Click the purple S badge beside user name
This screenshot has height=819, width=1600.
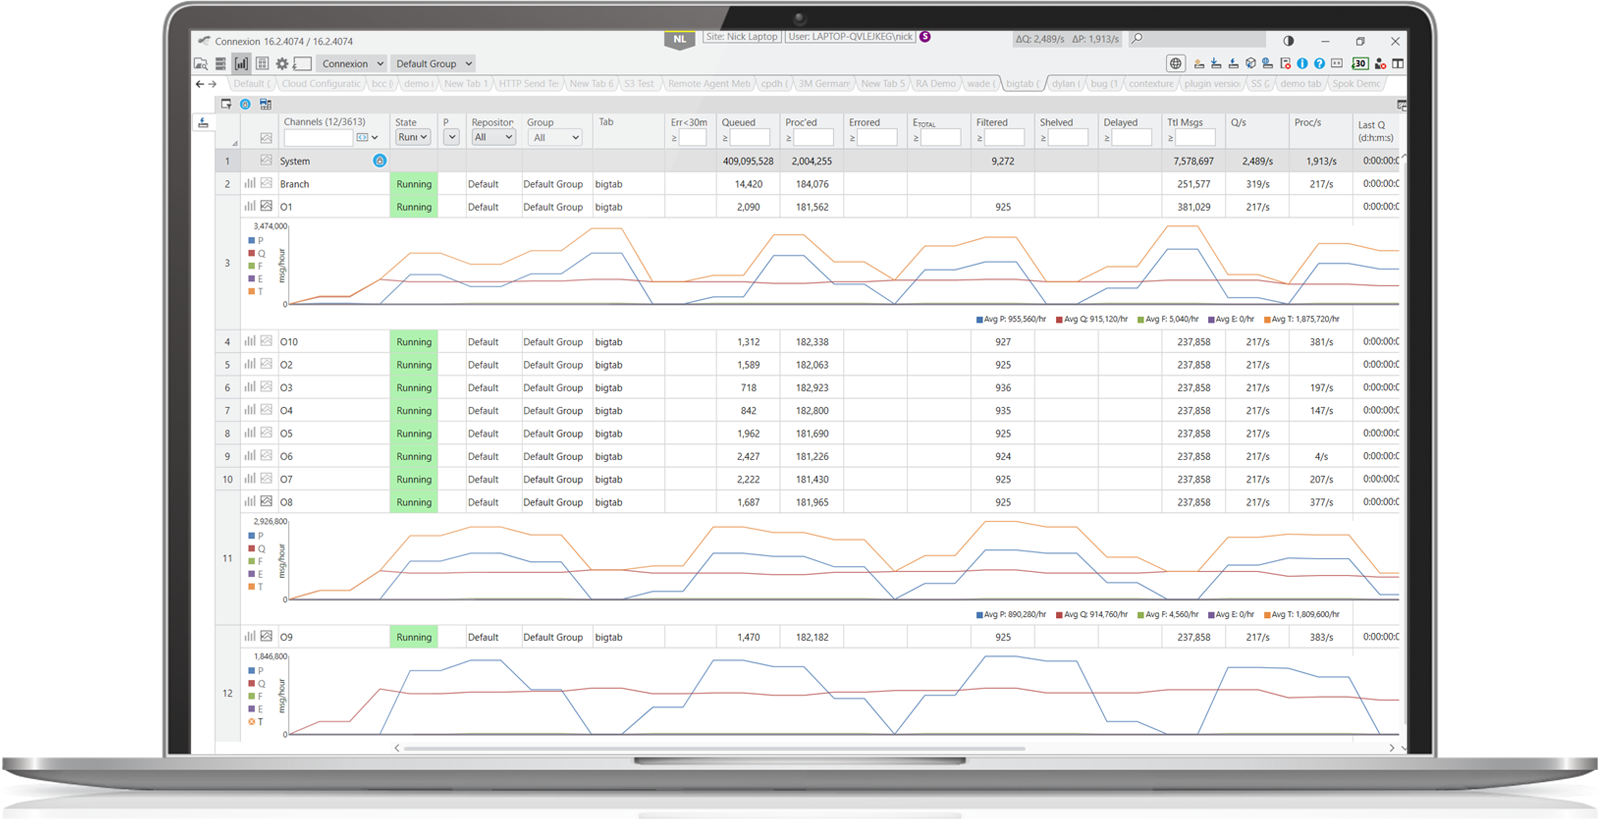click(925, 37)
